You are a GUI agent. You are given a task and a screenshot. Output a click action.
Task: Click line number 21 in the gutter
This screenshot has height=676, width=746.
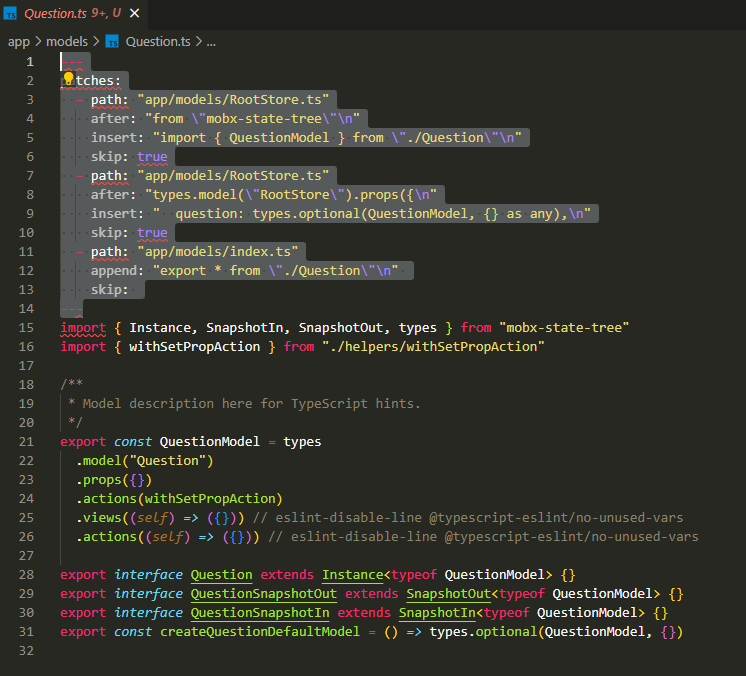[x=26, y=442]
